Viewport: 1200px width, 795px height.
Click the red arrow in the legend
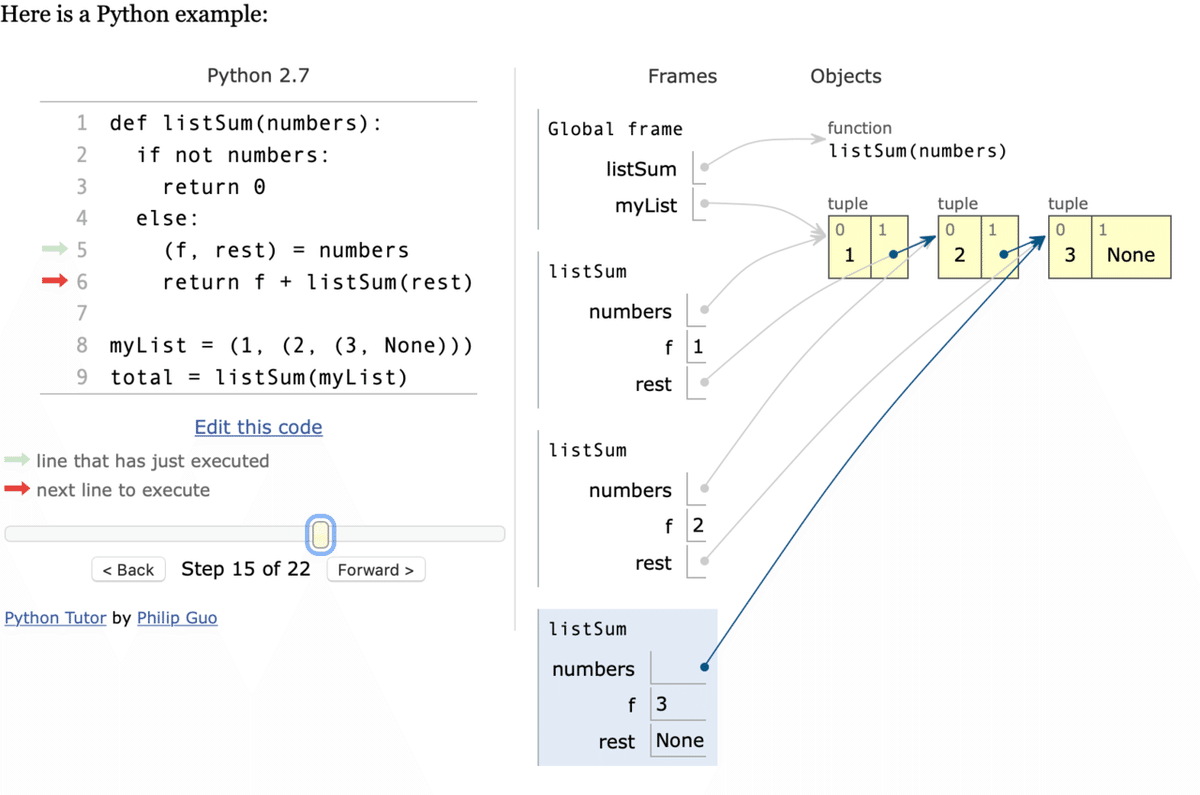pyautogui.click(x=17, y=490)
